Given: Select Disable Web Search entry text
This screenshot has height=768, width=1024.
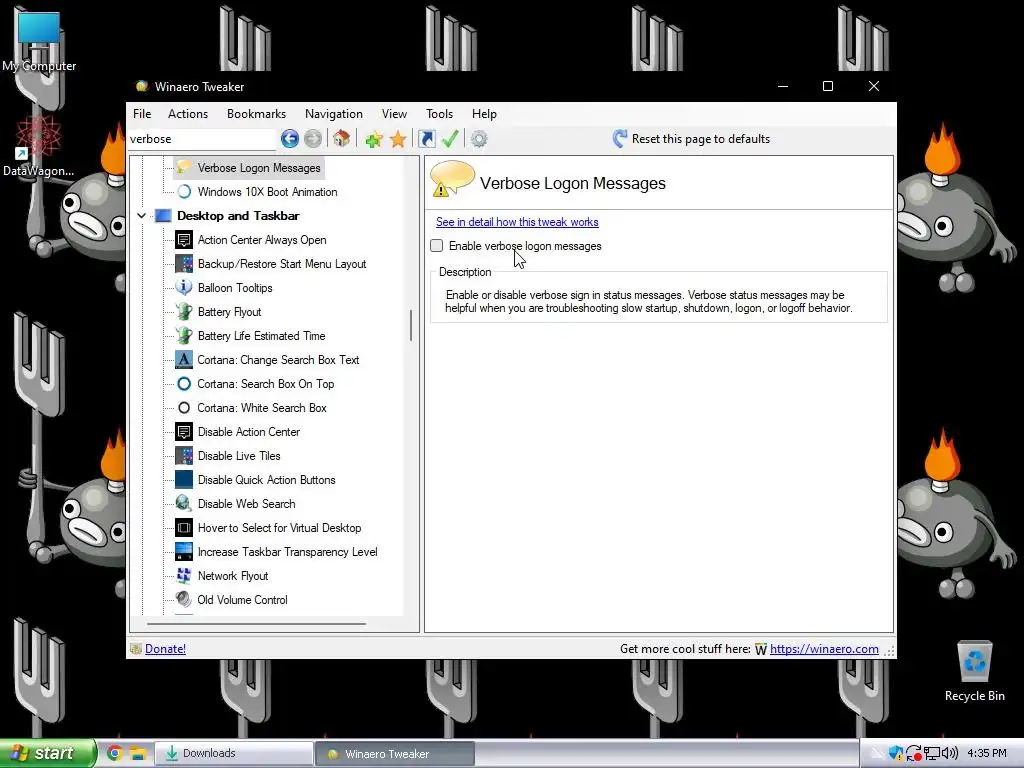Looking at the screenshot, I should [x=247, y=504].
